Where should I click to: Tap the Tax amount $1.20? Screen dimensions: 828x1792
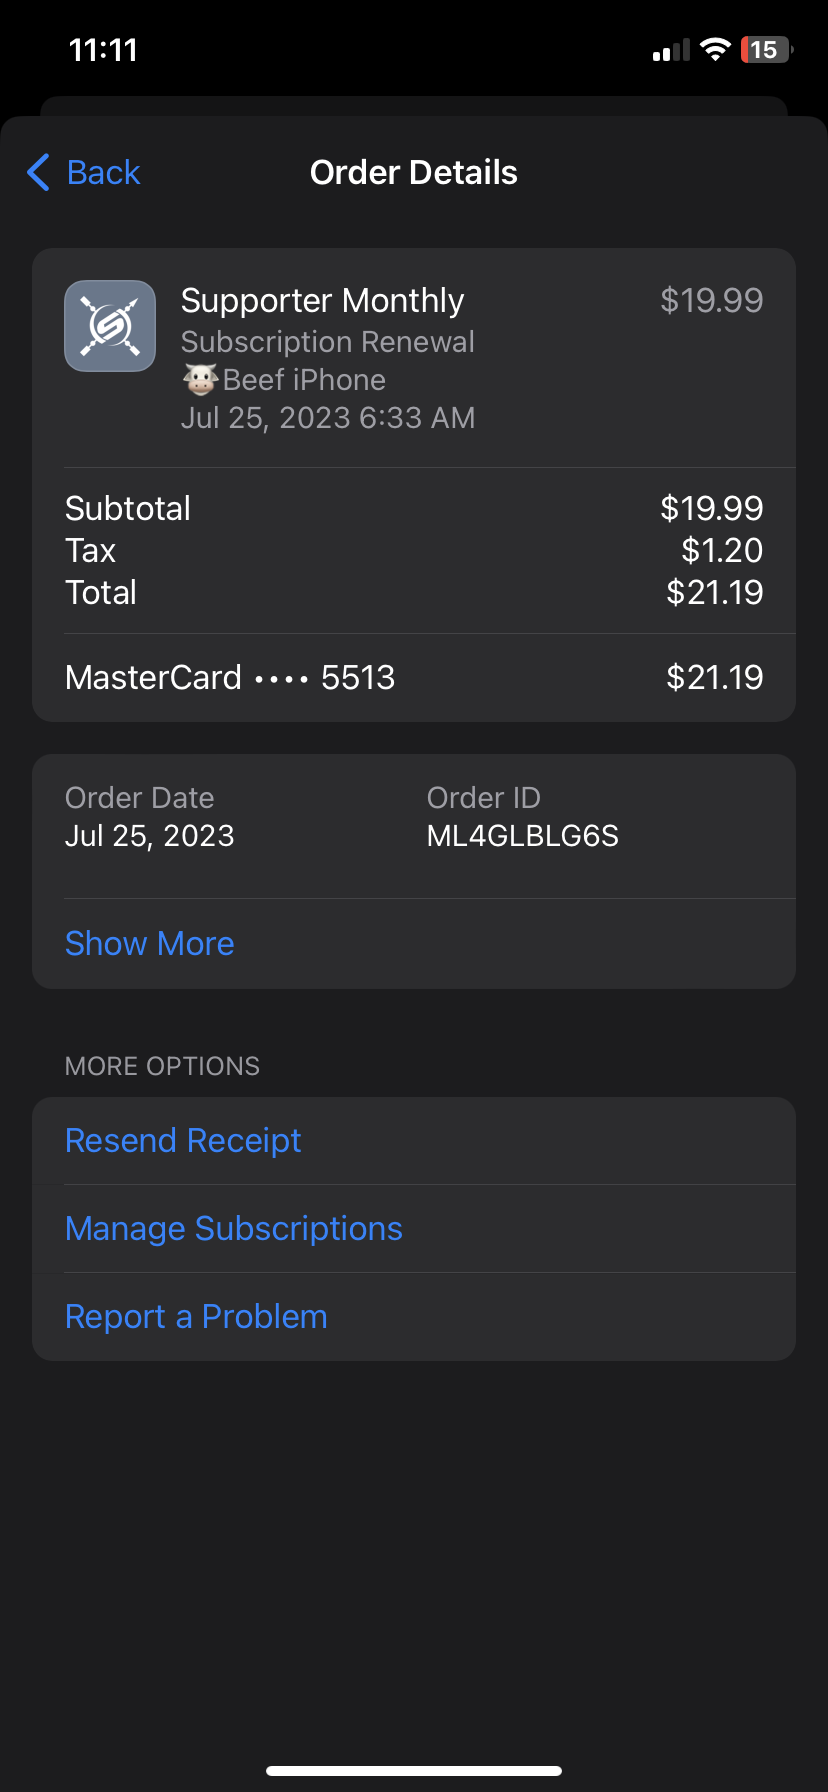click(x=722, y=550)
